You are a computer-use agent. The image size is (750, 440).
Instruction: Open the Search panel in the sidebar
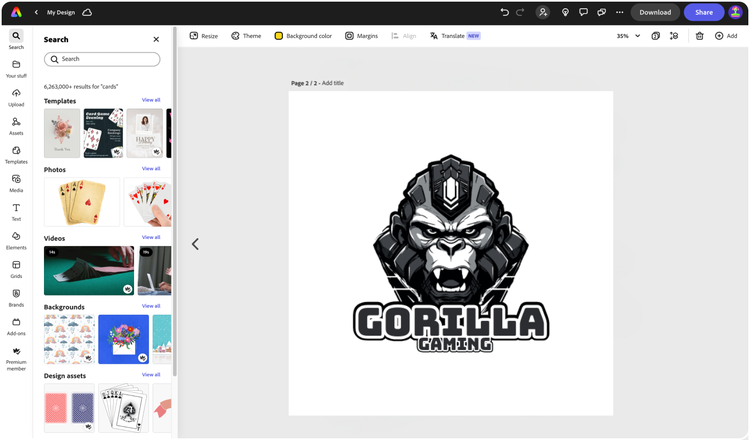(x=16, y=40)
